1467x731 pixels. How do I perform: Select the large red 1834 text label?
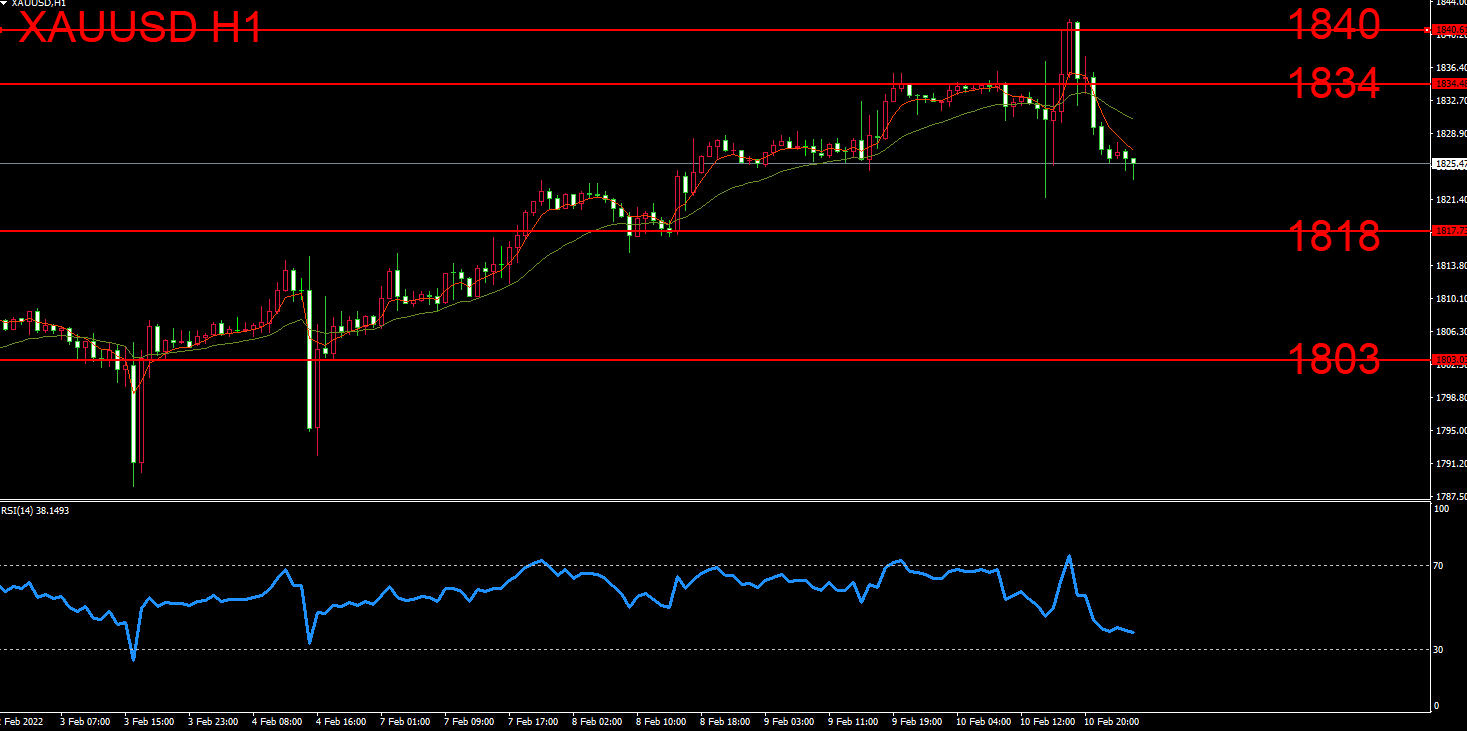click(1333, 83)
